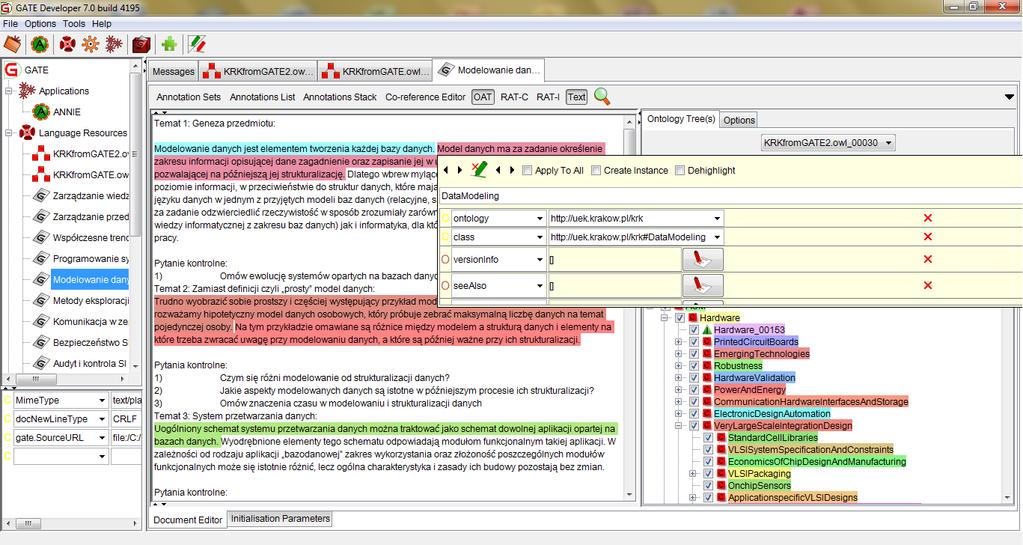Remove the class feature row
Viewport: 1023px width, 545px height.
point(928,237)
